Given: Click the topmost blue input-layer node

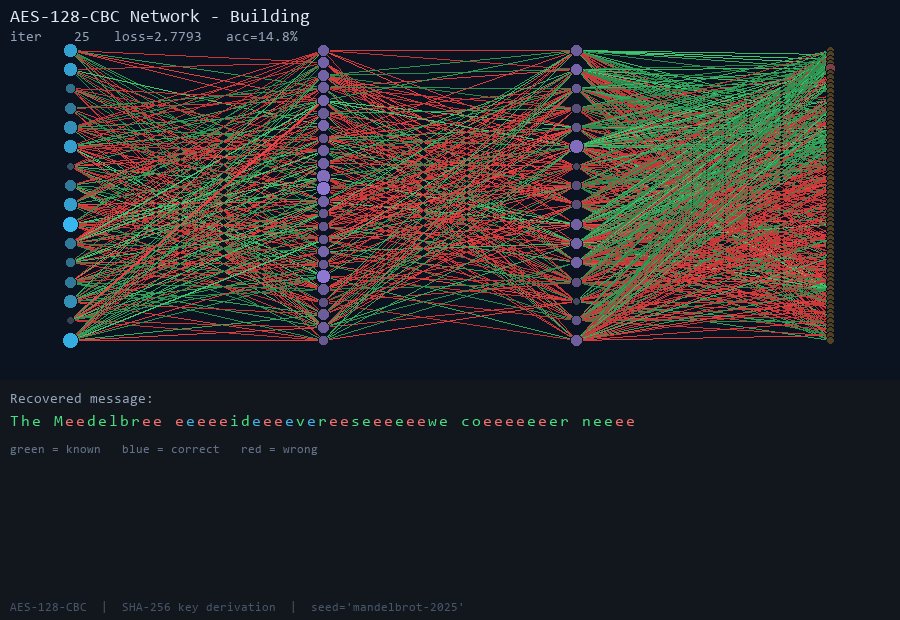Looking at the screenshot, I should pos(71,51).
